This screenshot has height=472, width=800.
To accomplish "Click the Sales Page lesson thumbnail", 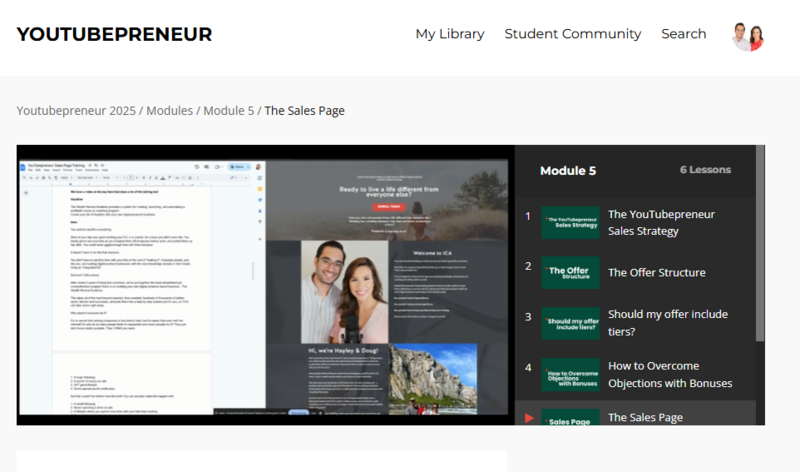I will click(x=570, y=417).
